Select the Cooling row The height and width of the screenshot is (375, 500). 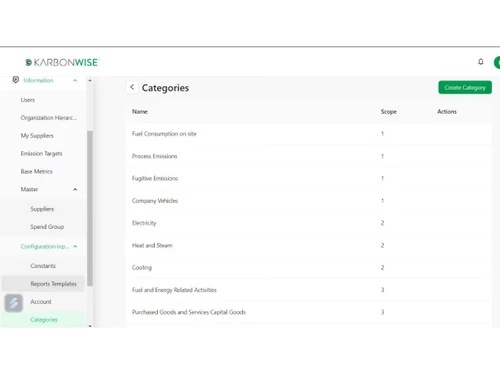coord(309,268)
